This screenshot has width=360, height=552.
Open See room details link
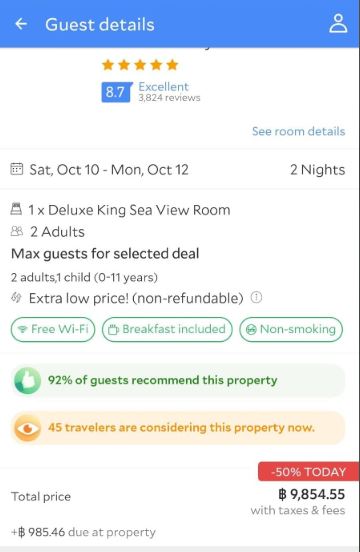[x=298, y=131]
